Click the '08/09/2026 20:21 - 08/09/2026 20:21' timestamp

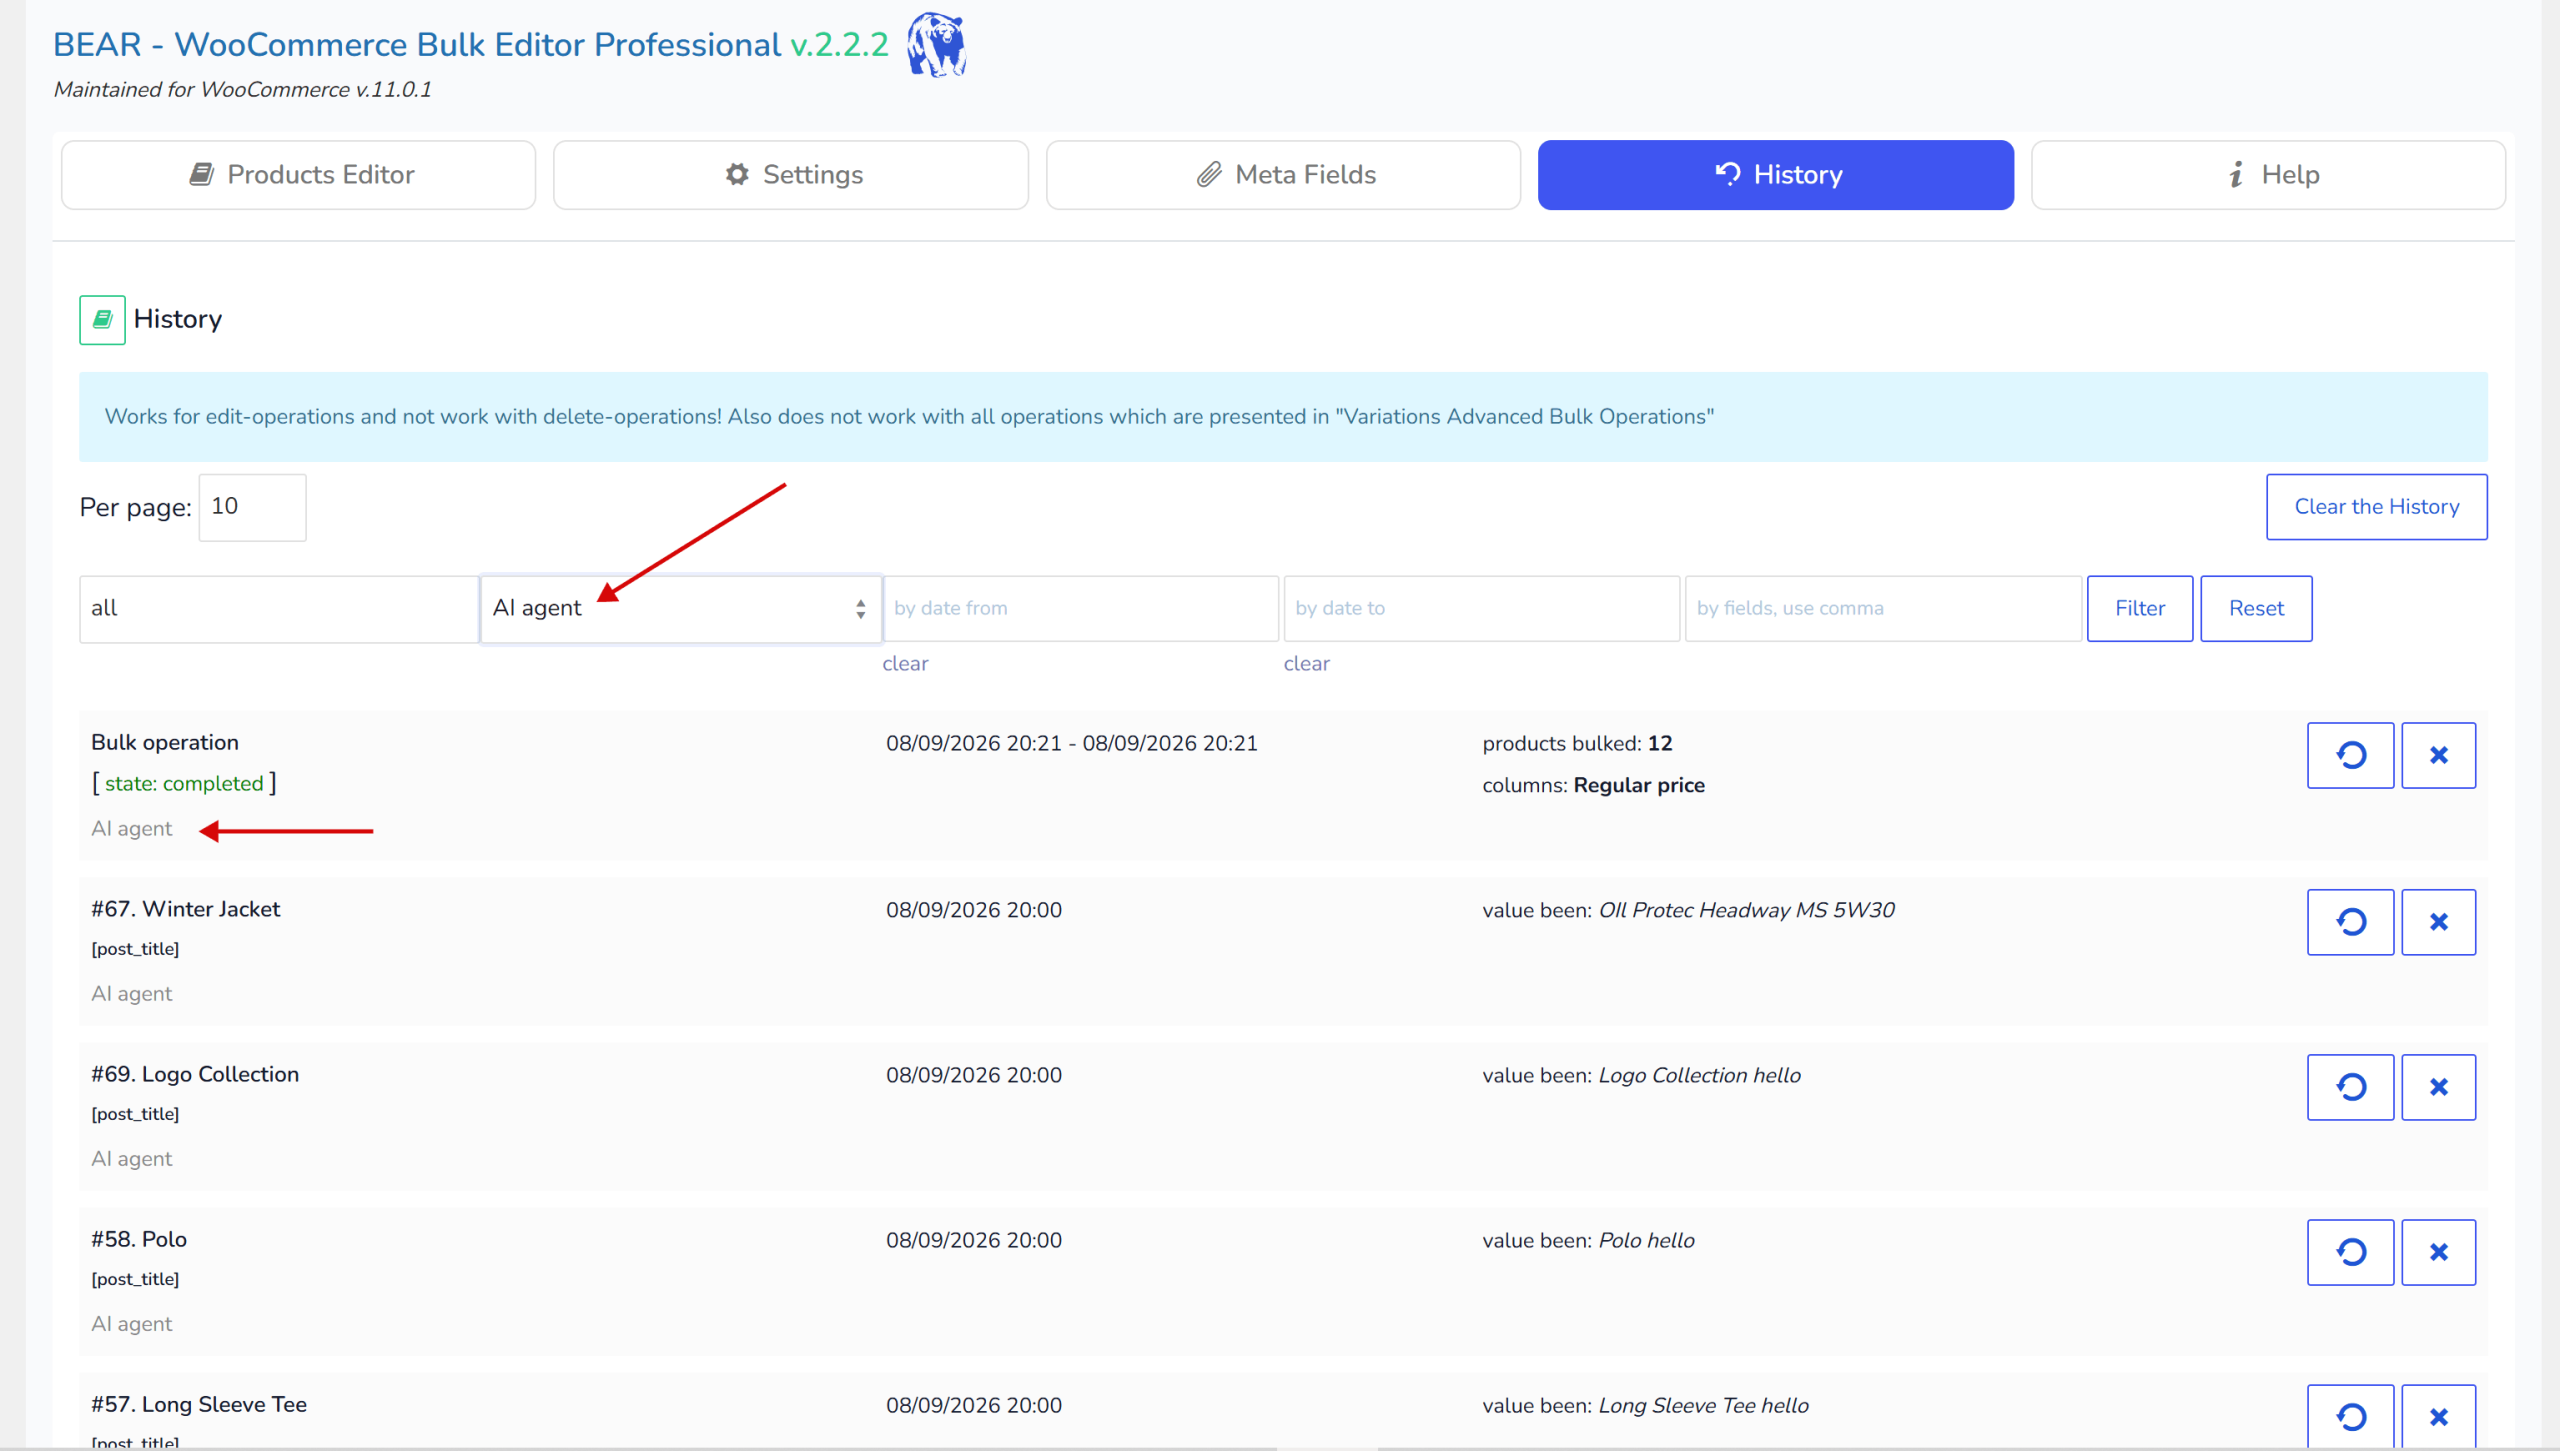(1071, 743)
